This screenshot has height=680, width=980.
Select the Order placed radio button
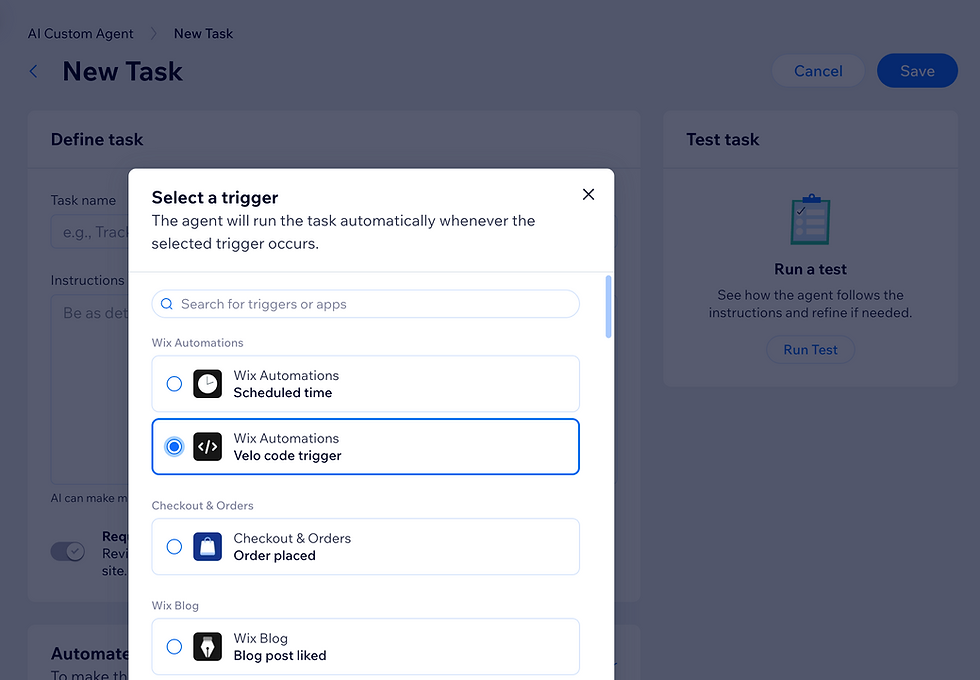coord(174,547)
